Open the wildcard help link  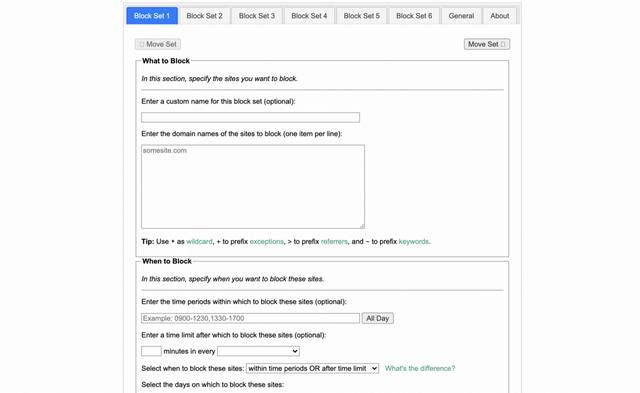(x=199, y=242)
